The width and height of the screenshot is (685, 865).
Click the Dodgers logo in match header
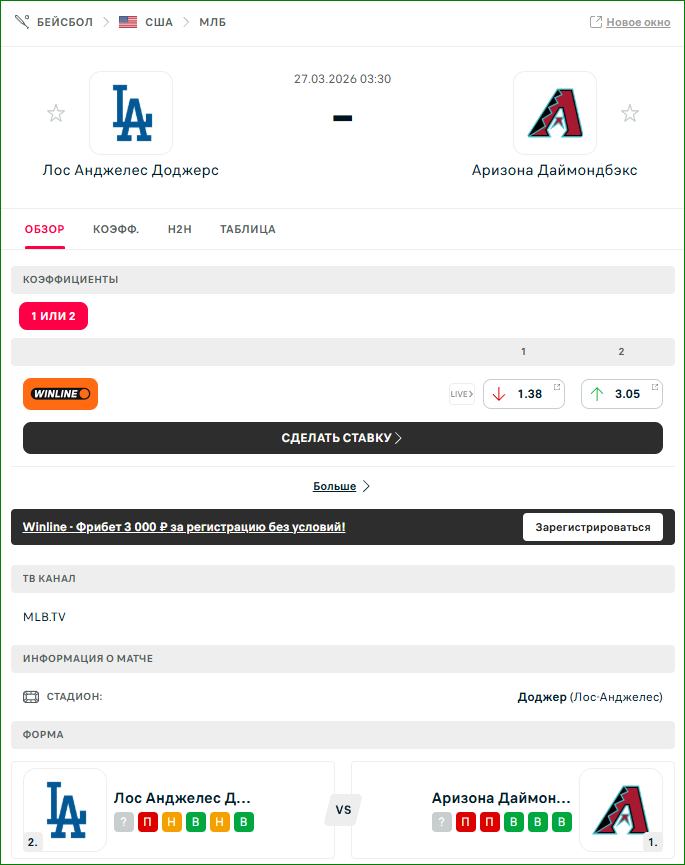point(131,113)
